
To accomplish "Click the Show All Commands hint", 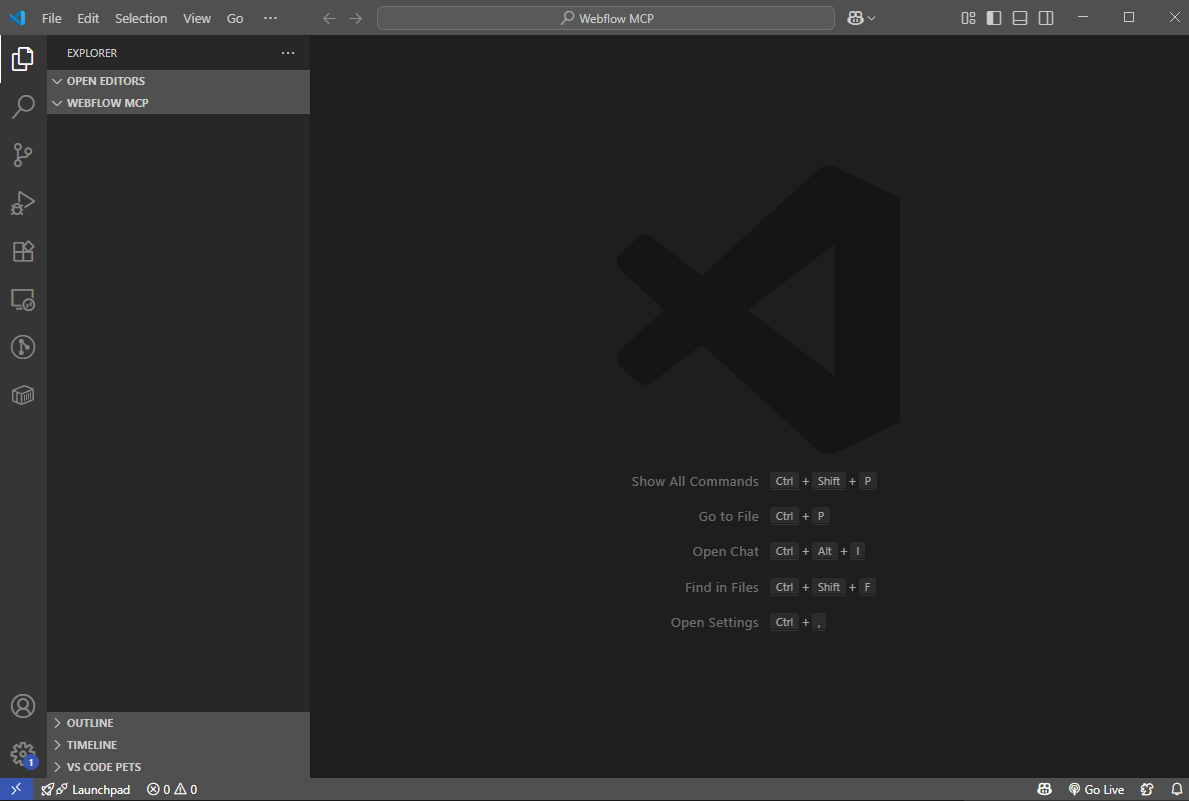I will (x=695, y=482).
